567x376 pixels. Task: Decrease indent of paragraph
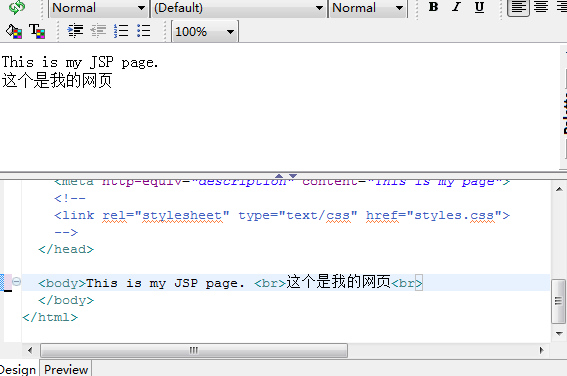click(x=98, y=31)
